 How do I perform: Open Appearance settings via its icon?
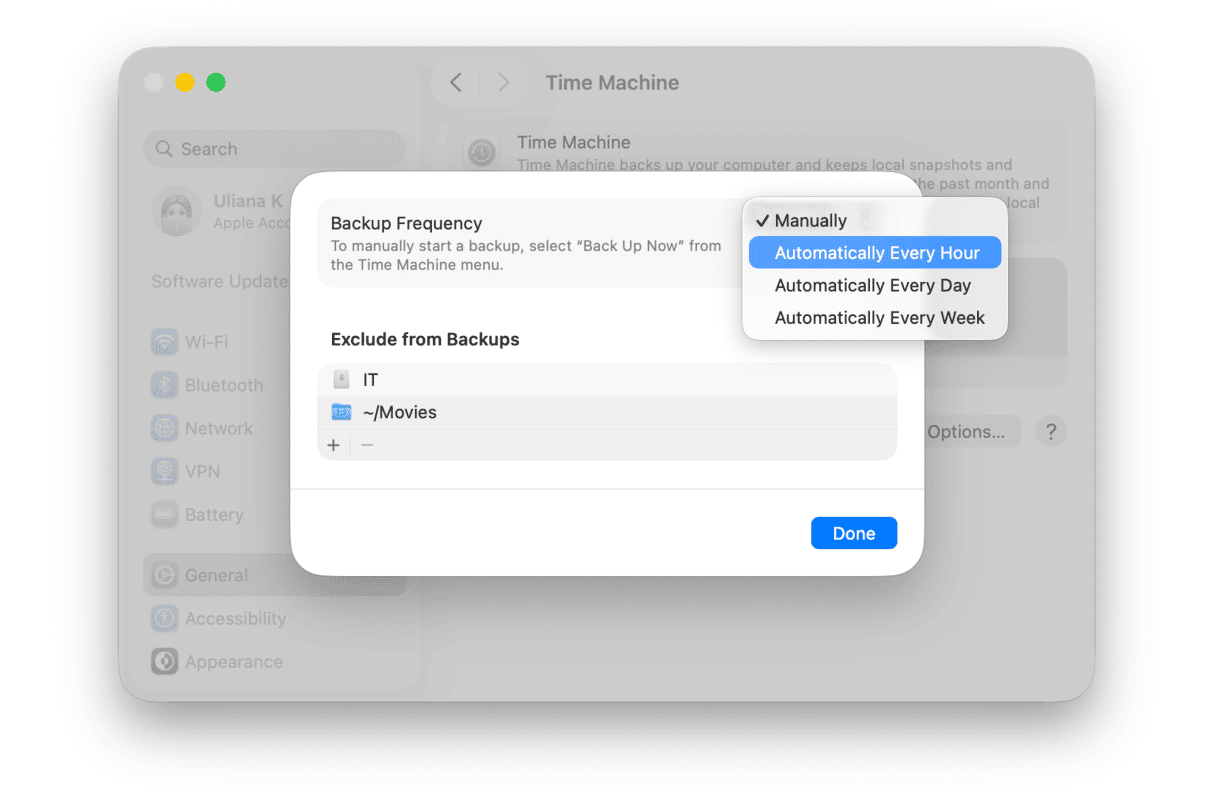click(164, 661)
